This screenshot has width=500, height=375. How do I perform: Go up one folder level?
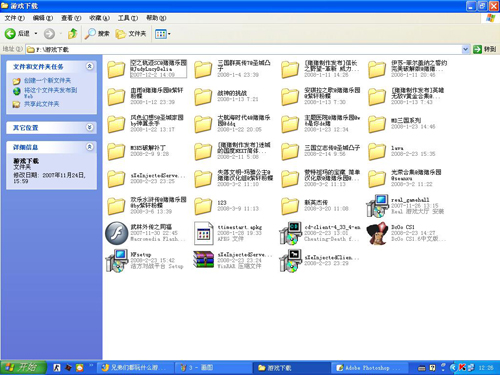72,33
